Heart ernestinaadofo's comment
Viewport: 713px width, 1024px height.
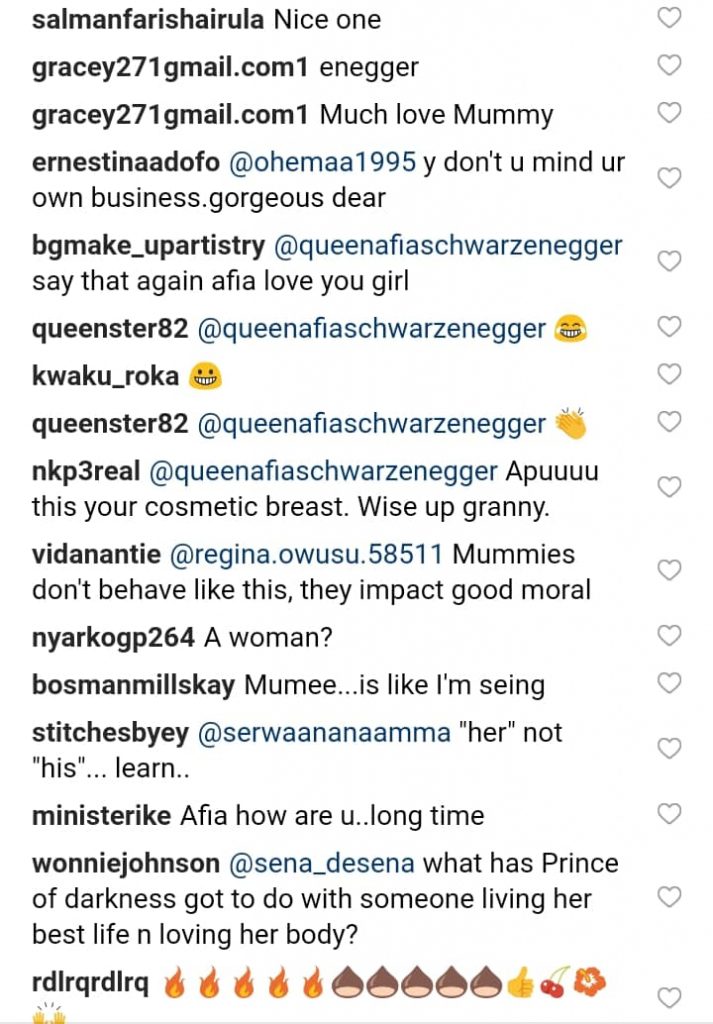coord(669,178)
